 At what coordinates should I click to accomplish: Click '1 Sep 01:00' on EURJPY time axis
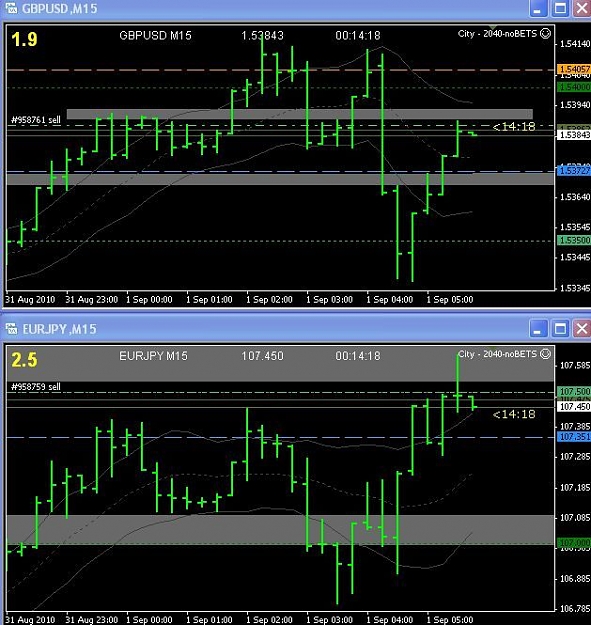coord(209,620)
